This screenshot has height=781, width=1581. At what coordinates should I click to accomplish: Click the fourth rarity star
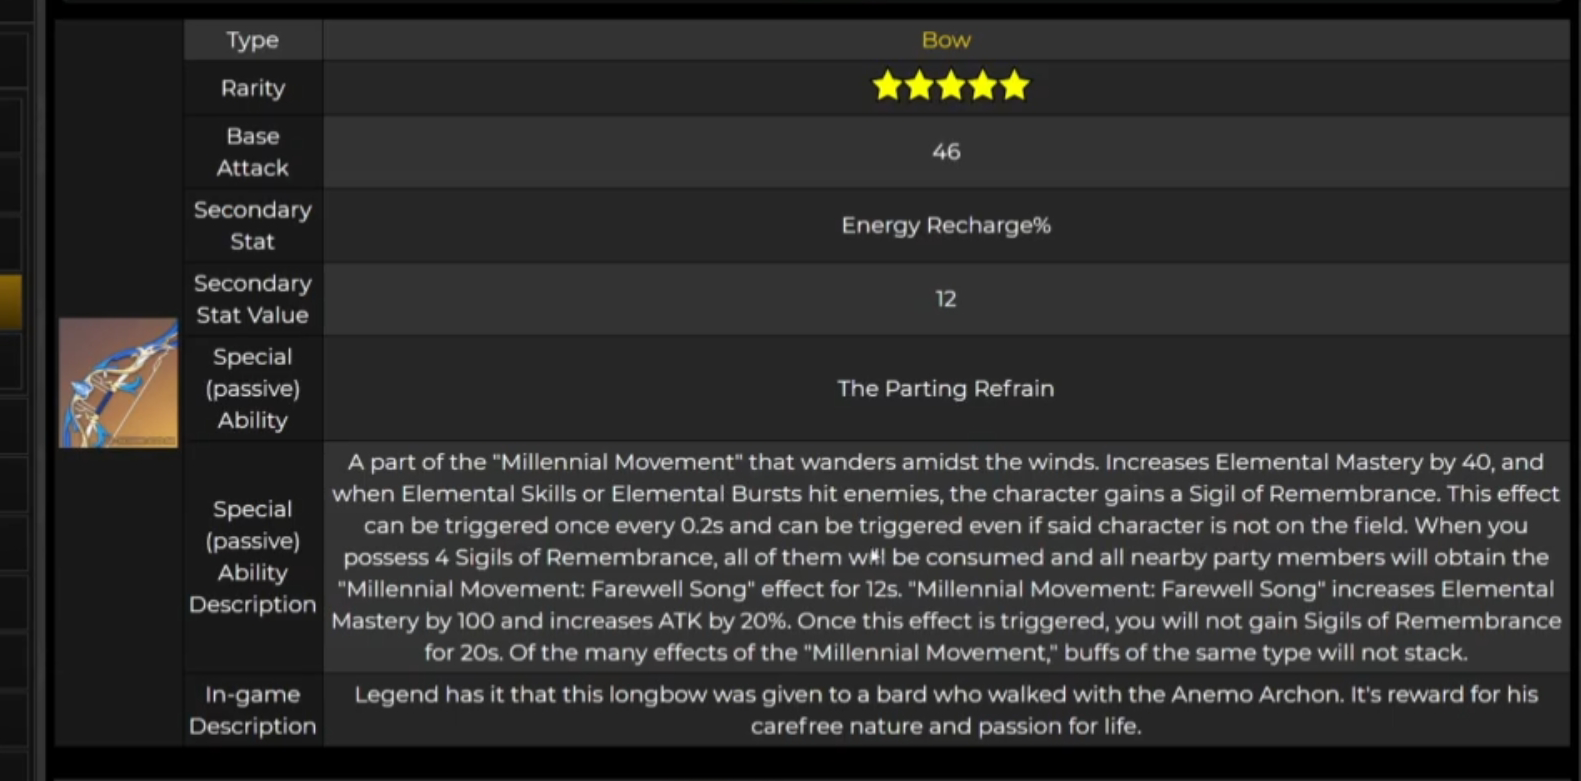pyautogui.click(x=983, y=86)
